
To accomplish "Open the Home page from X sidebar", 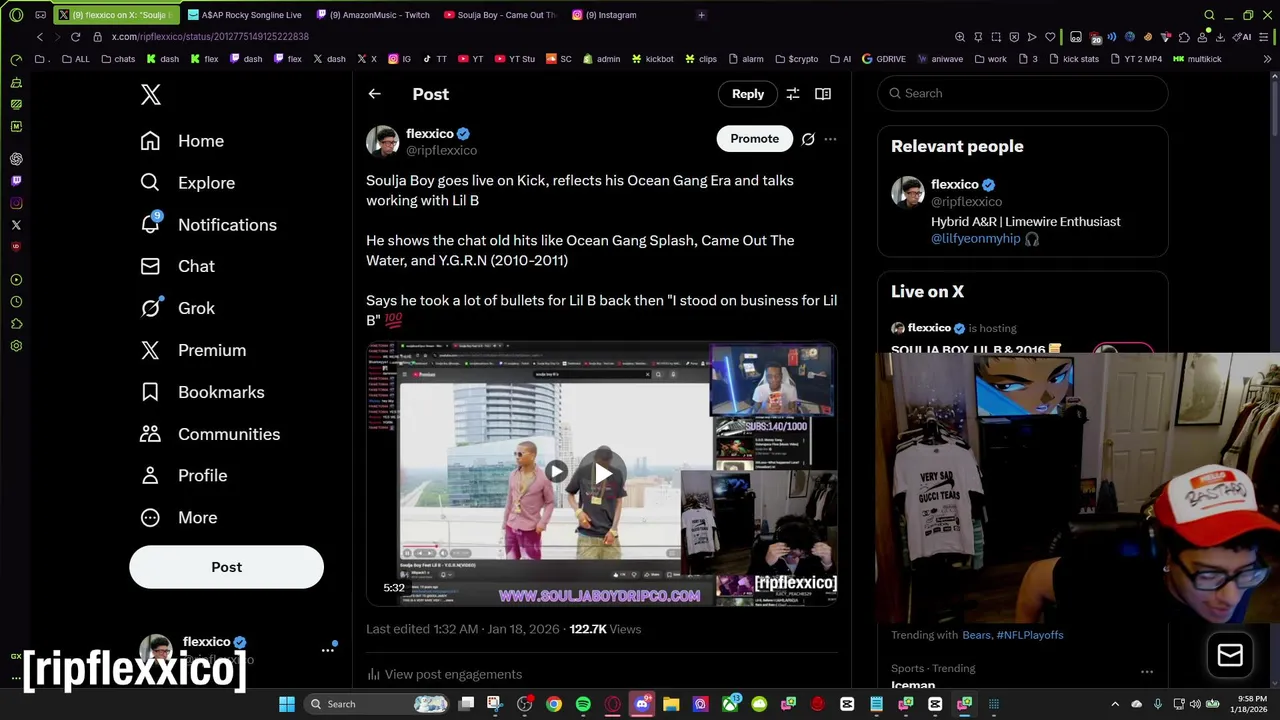I will point(182,141).
